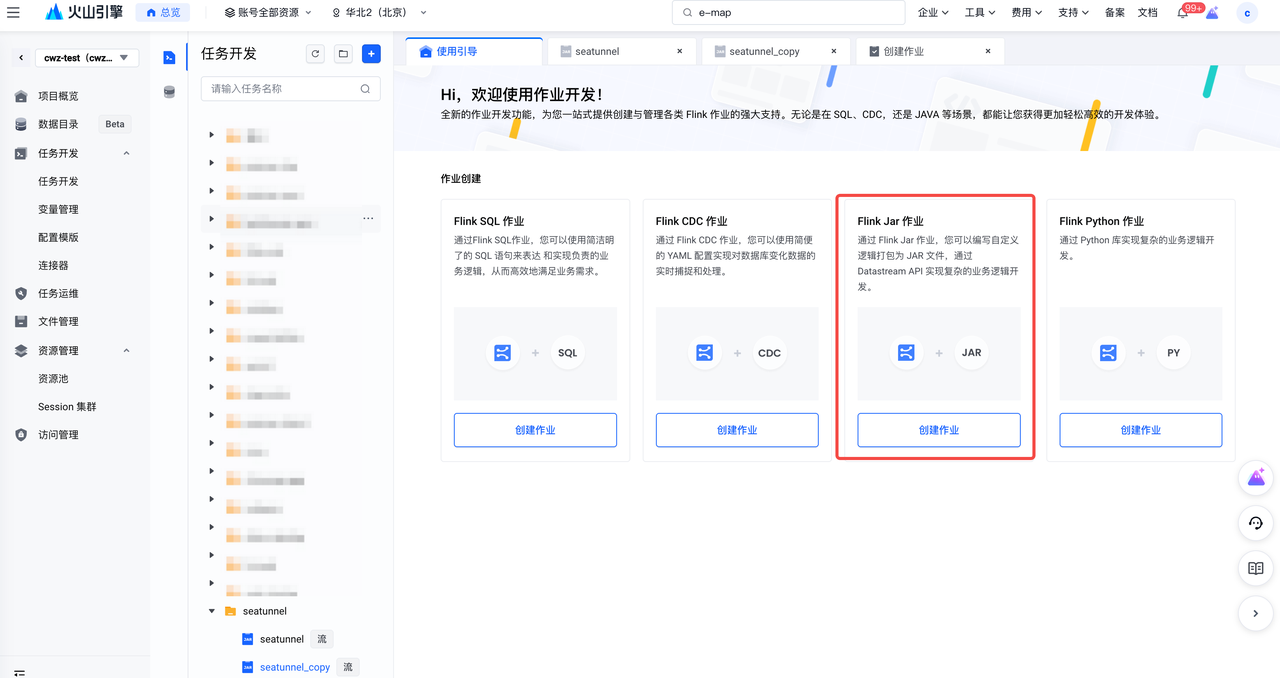Switch to the 使用引导 tab
1280x678 pixels.
(474, 51)
